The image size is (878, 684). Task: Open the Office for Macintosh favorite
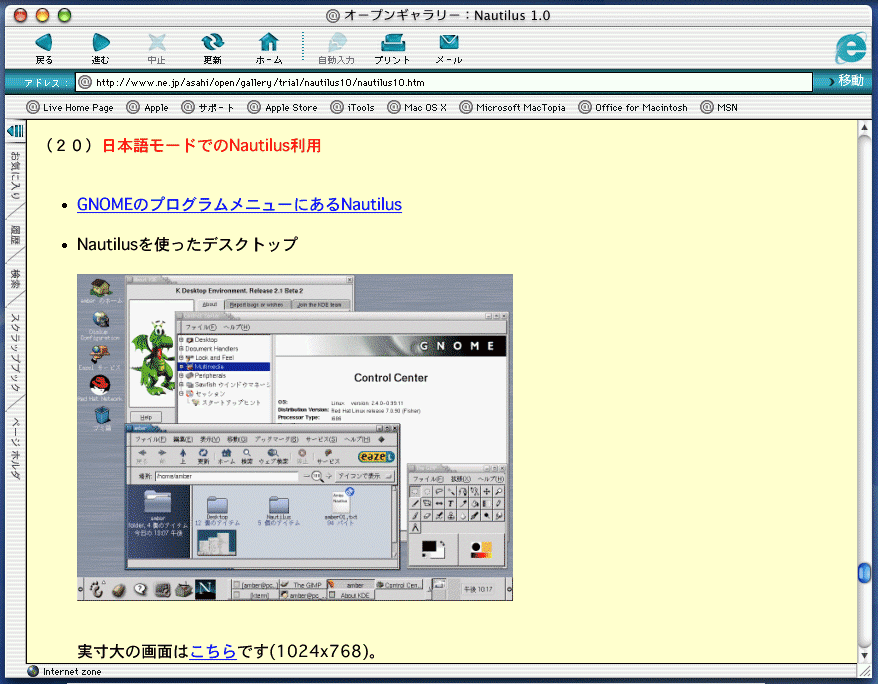(x=633, y=107)
